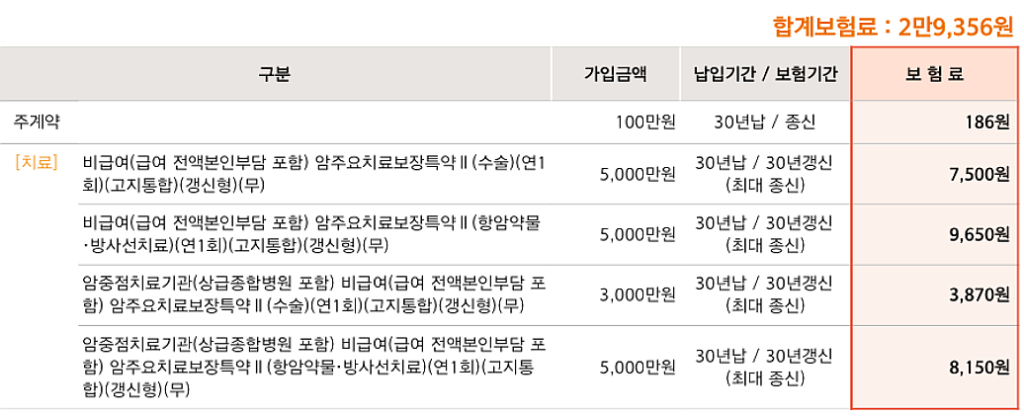Select the 3,870원 premium amount

pyautogui.click(x=979, y=295)
